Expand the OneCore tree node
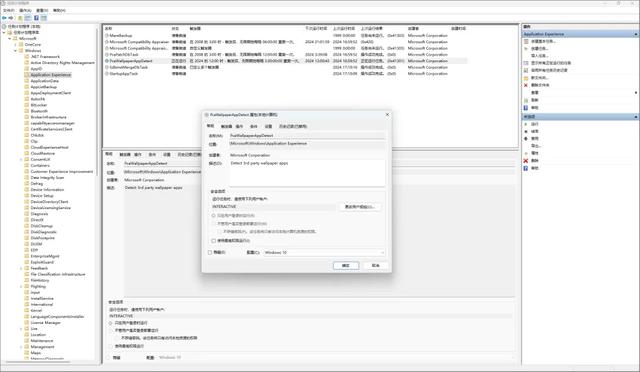640x372 pixels. tap(16, 45)
